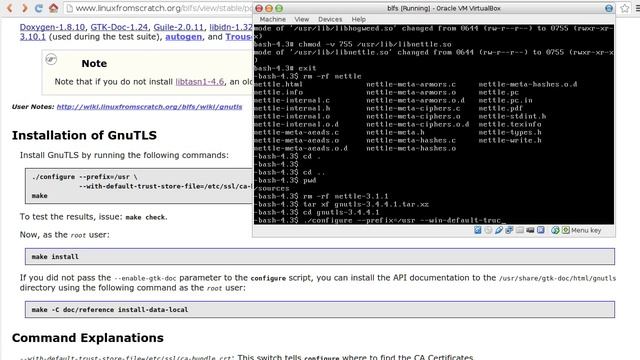Screen dimensions: 640x360
Task: Click the hard disk activity indicator in VirtualBox
Action: [478, 230]
